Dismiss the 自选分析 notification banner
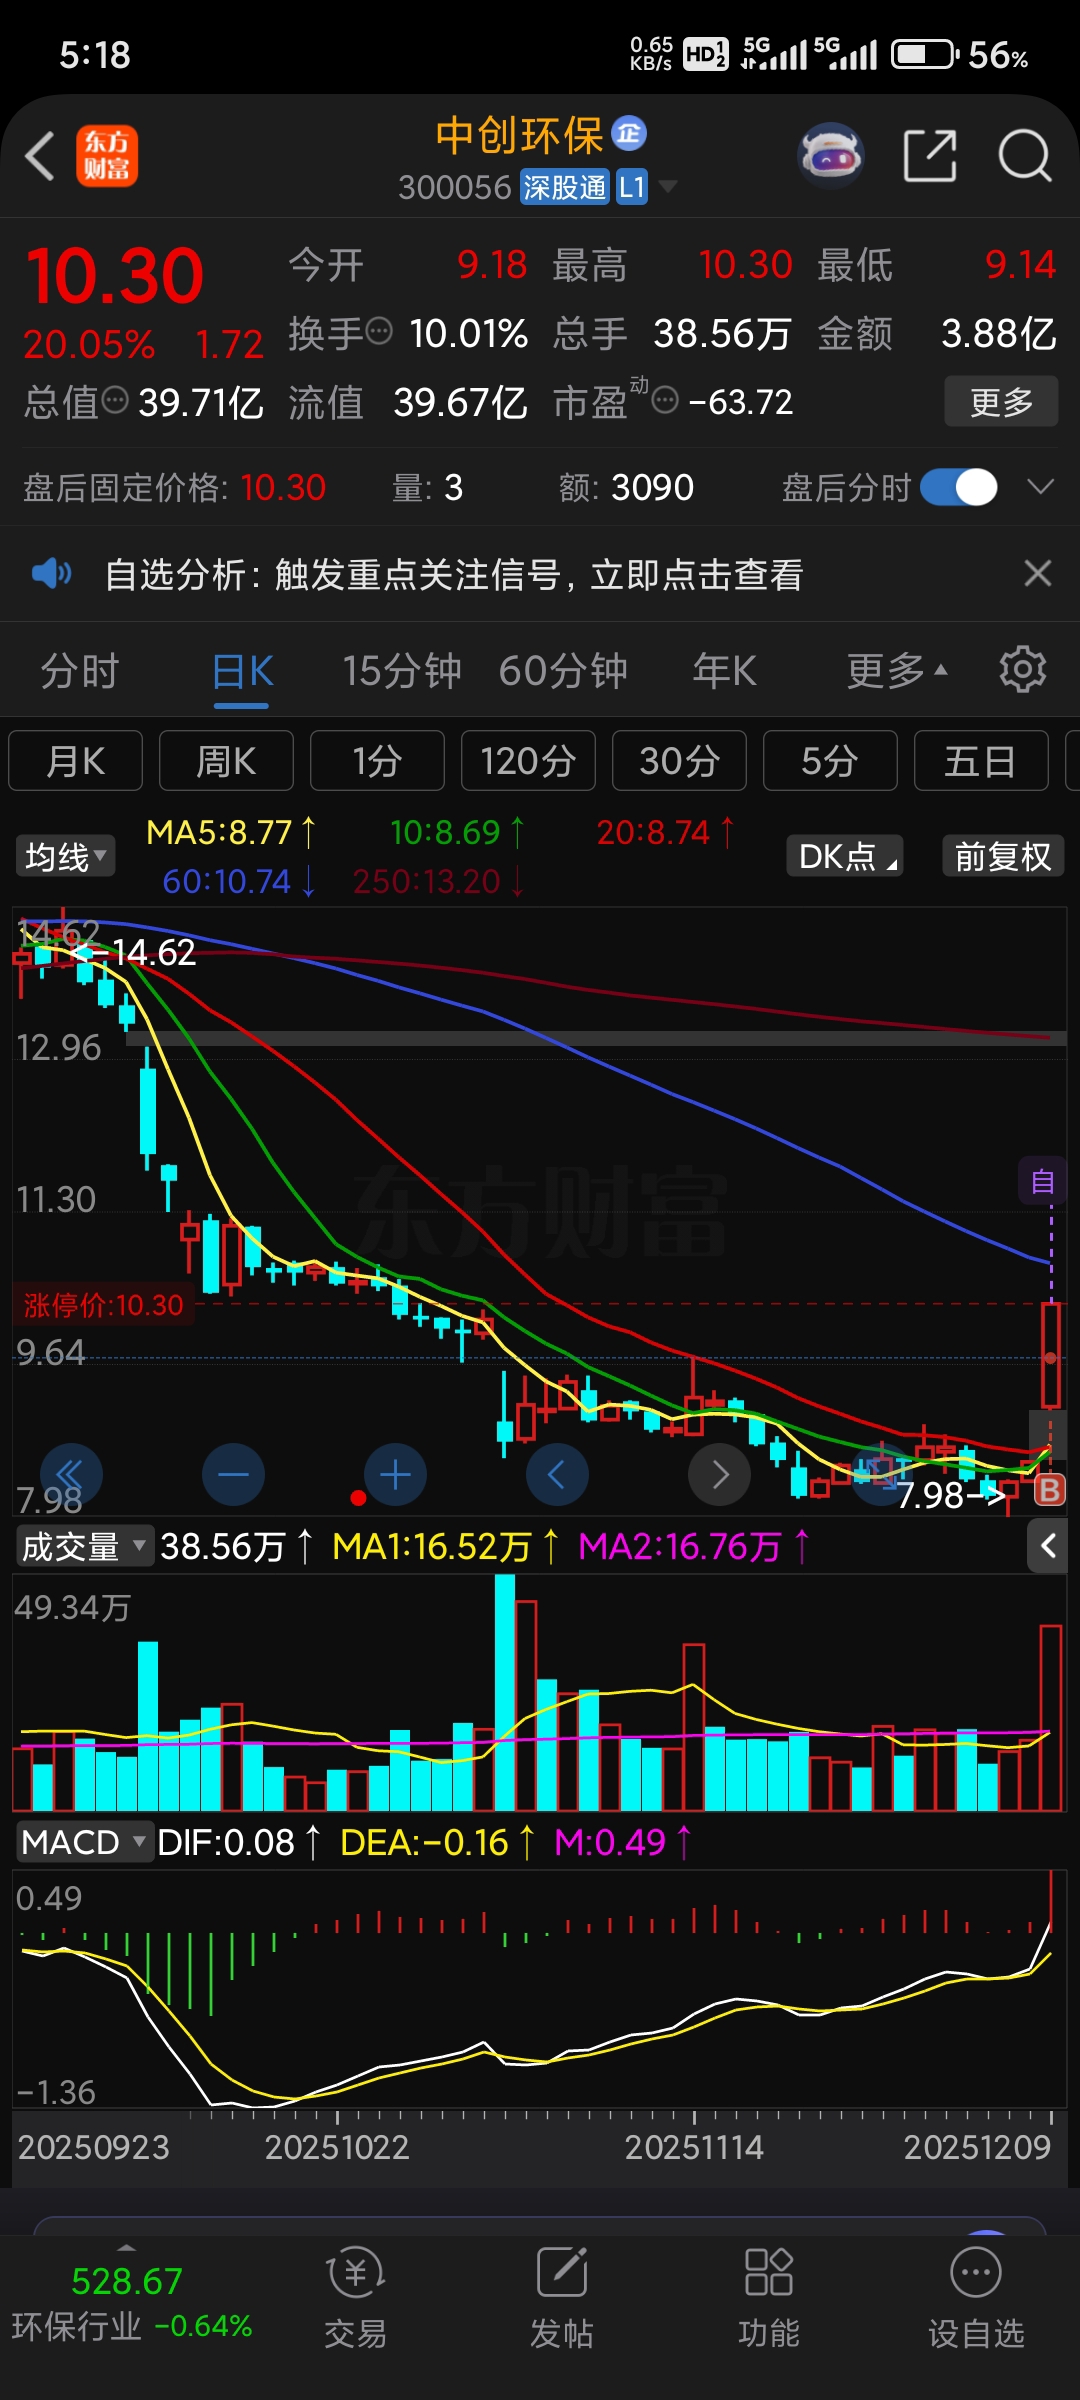 pos(1038,573)
